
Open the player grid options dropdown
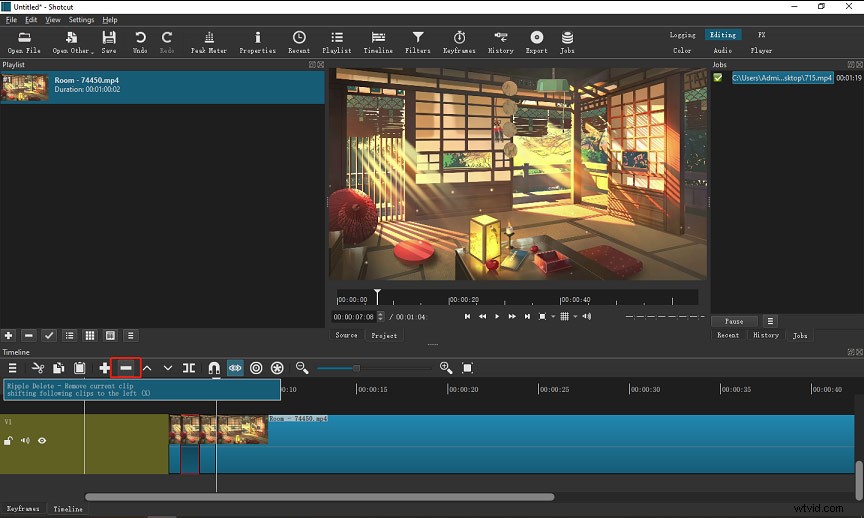575,316
